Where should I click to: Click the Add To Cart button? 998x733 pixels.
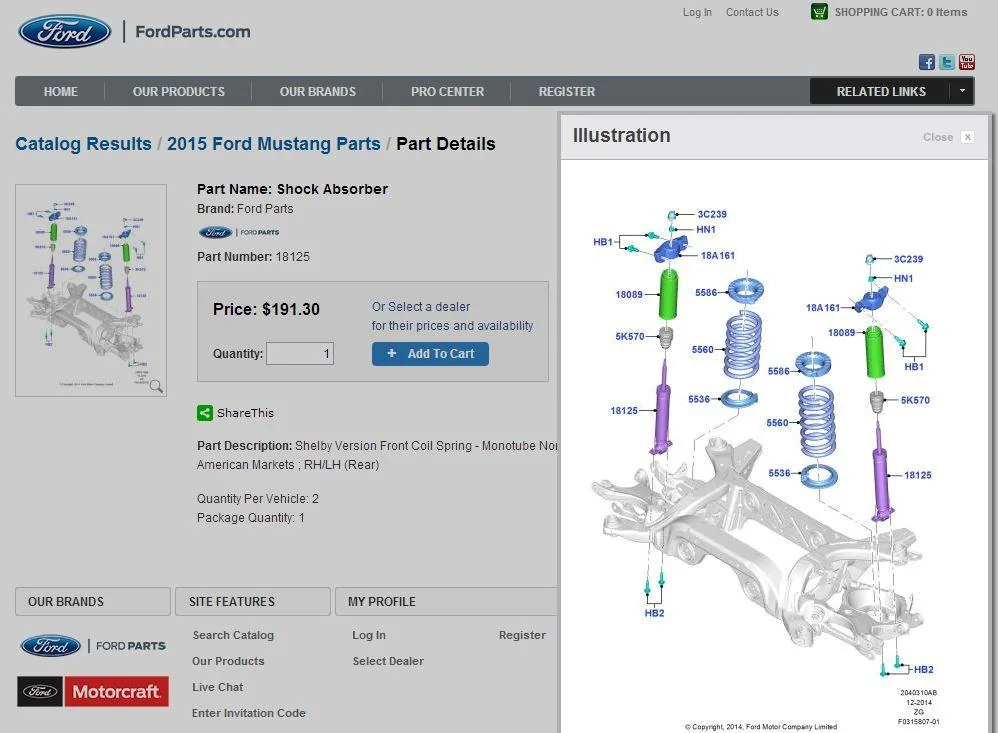[430, 354]
